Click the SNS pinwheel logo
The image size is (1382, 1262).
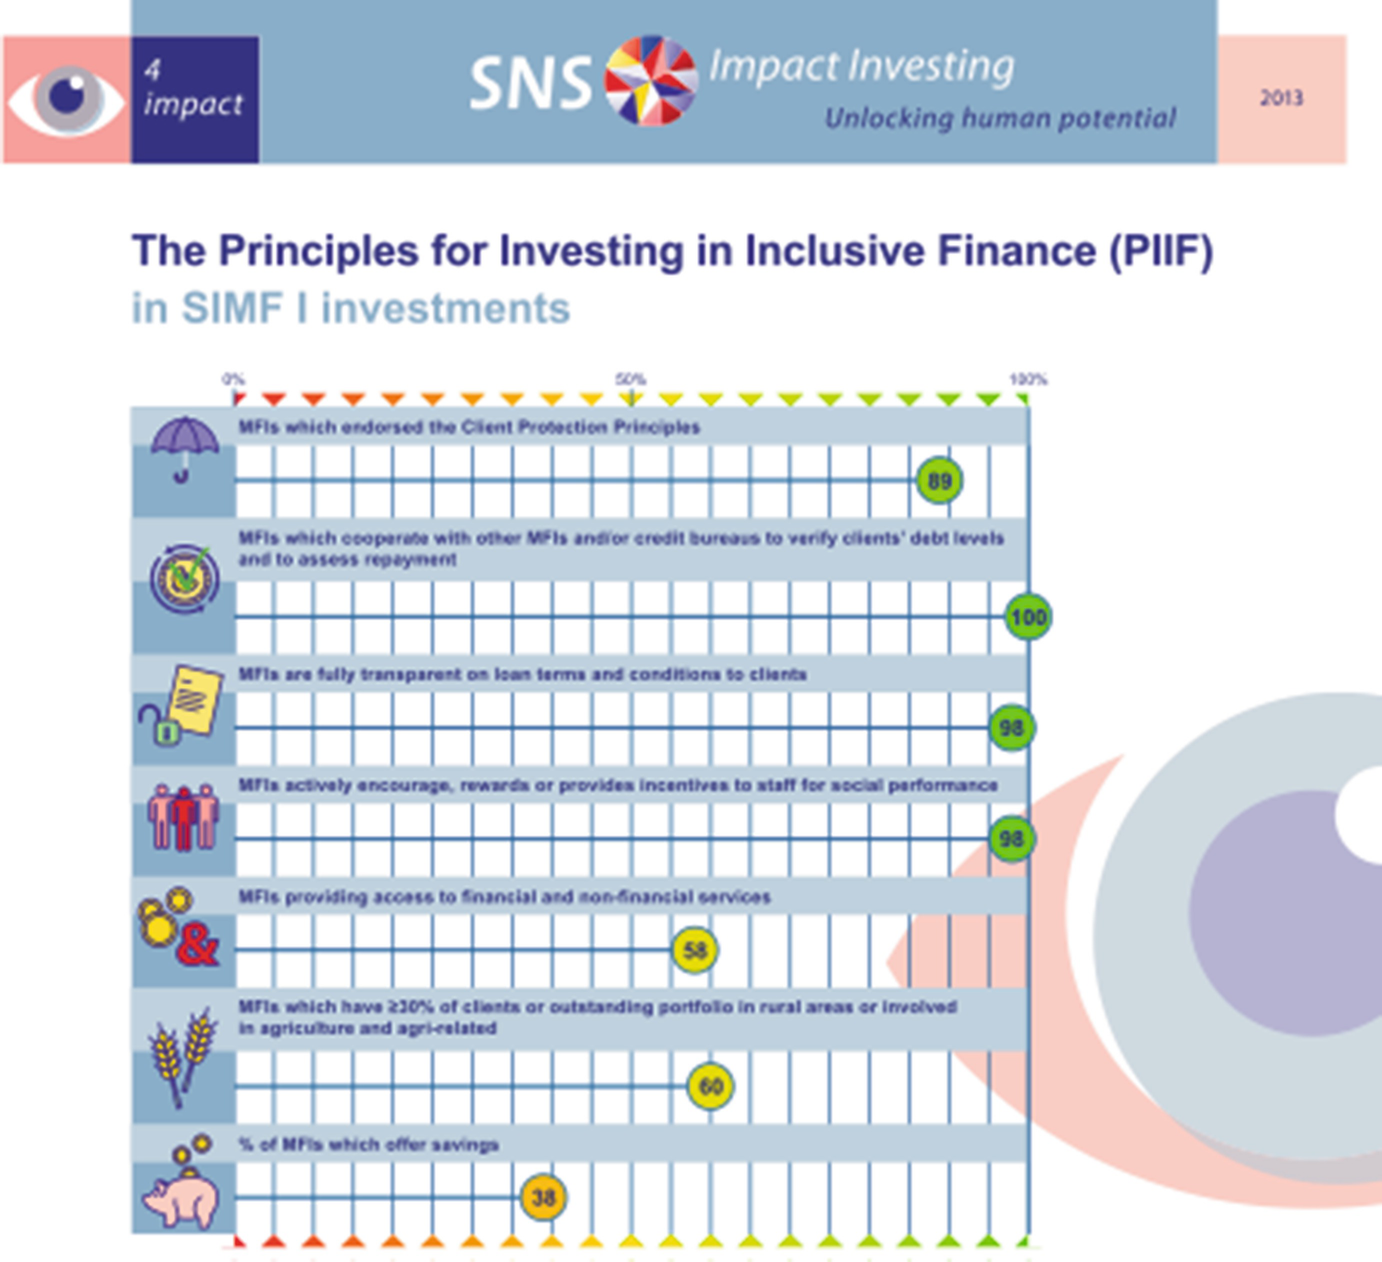[651, 81]
